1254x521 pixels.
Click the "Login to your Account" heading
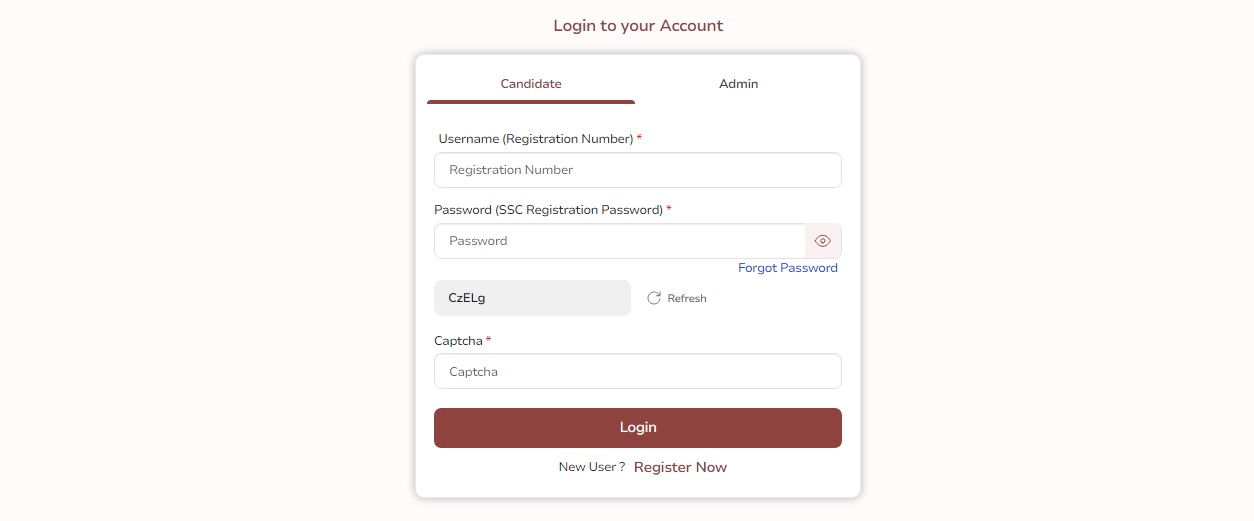pyautogui.click(x=638, y=26)
